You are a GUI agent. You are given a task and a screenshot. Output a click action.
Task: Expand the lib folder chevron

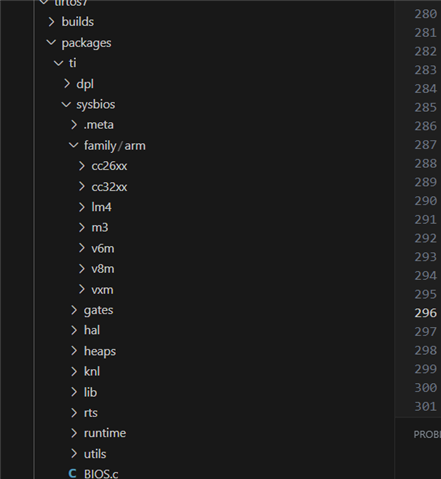[74, 392]
